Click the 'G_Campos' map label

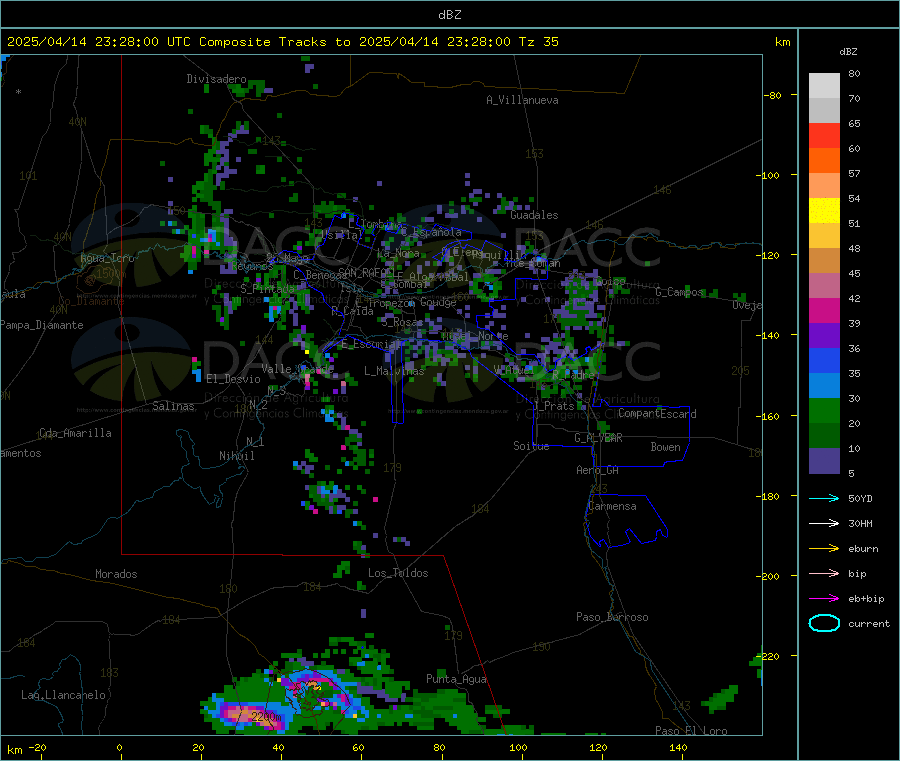pyautogui.click(x=679, y=292)
